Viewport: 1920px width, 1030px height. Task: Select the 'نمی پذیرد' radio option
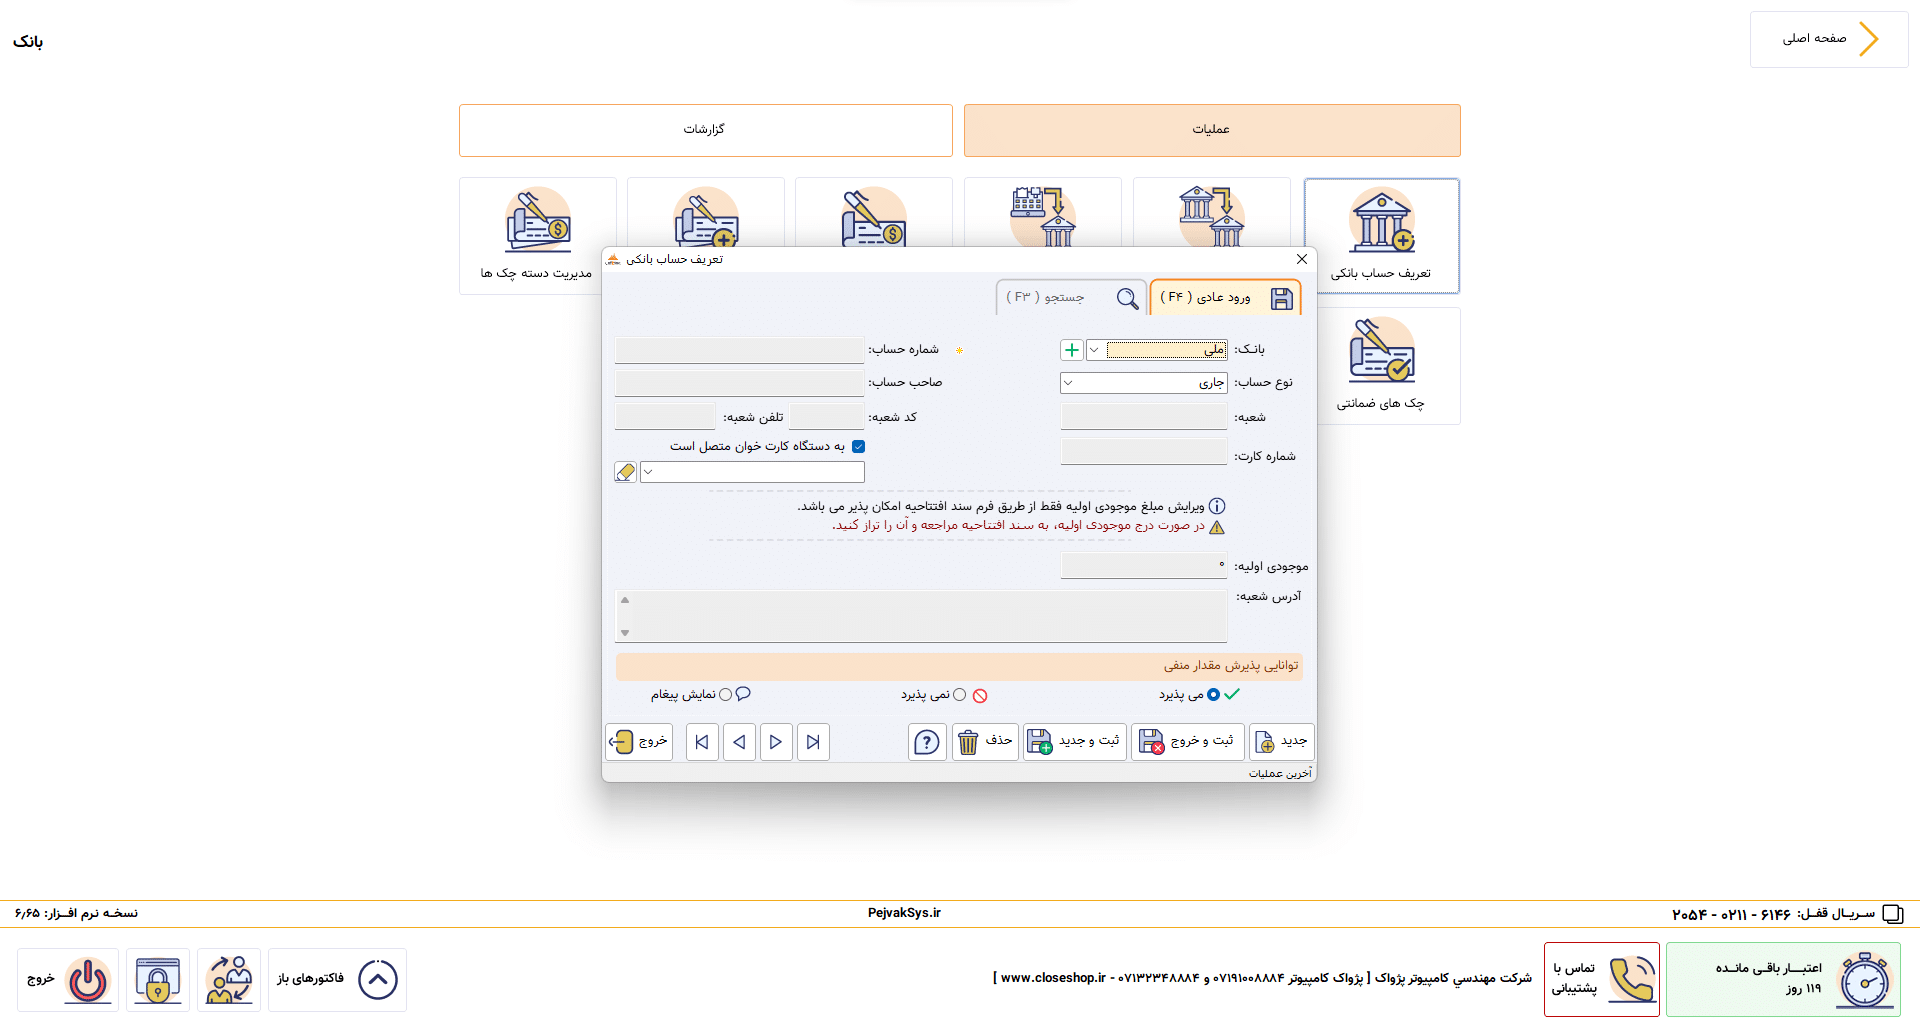pos(959,695)
